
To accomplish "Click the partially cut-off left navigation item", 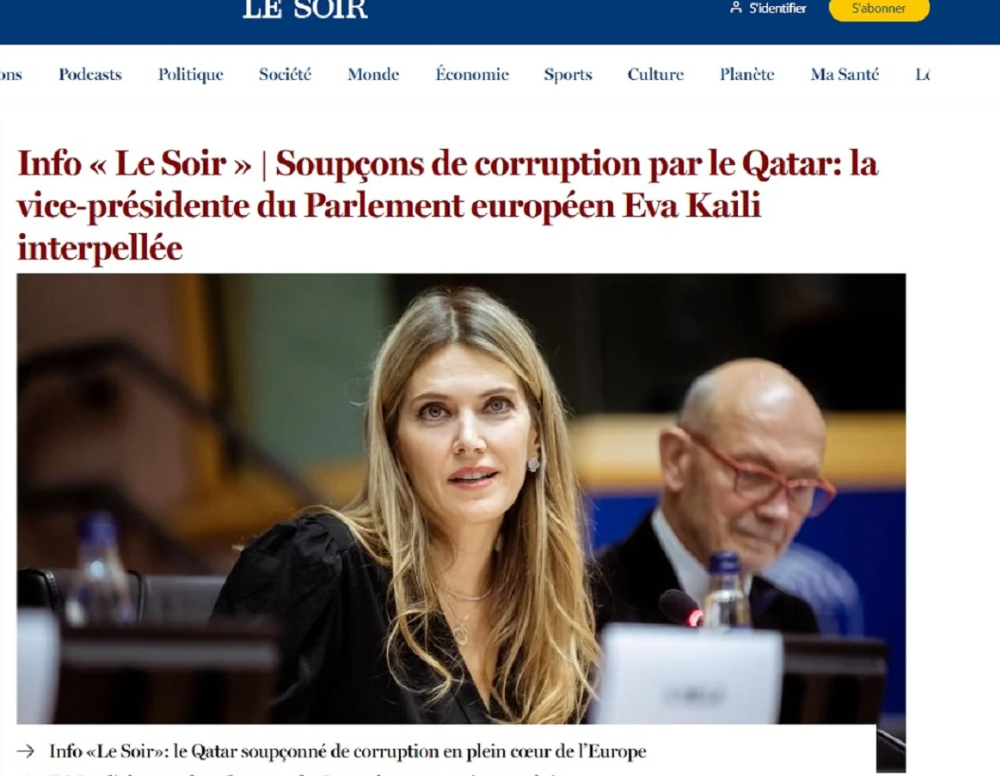I will pos(11,75).
